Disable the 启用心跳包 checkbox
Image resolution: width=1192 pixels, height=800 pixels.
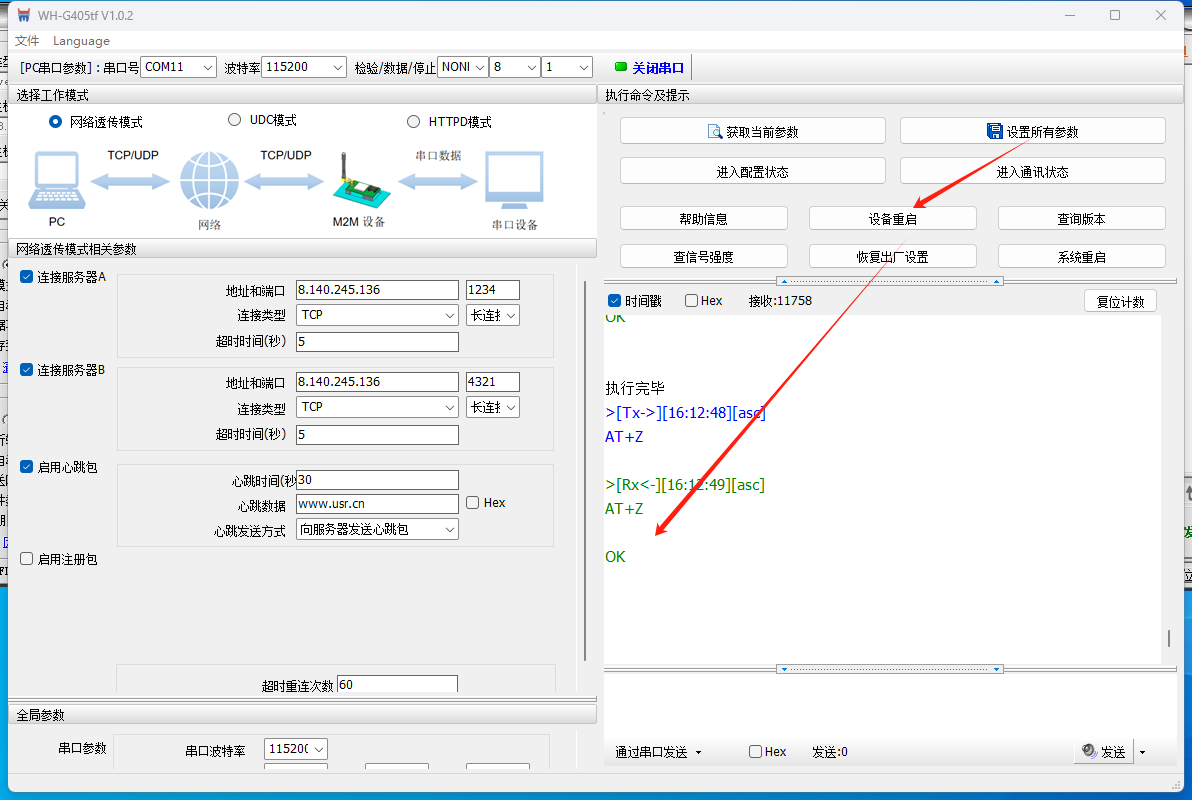pos(27,467)
